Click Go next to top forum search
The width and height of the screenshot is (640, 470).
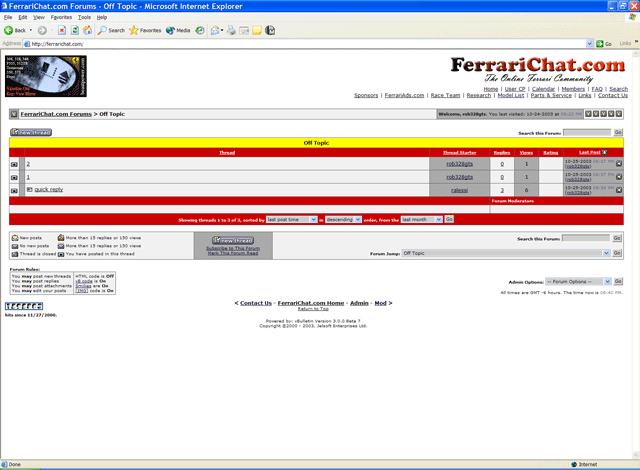[618, 132]
